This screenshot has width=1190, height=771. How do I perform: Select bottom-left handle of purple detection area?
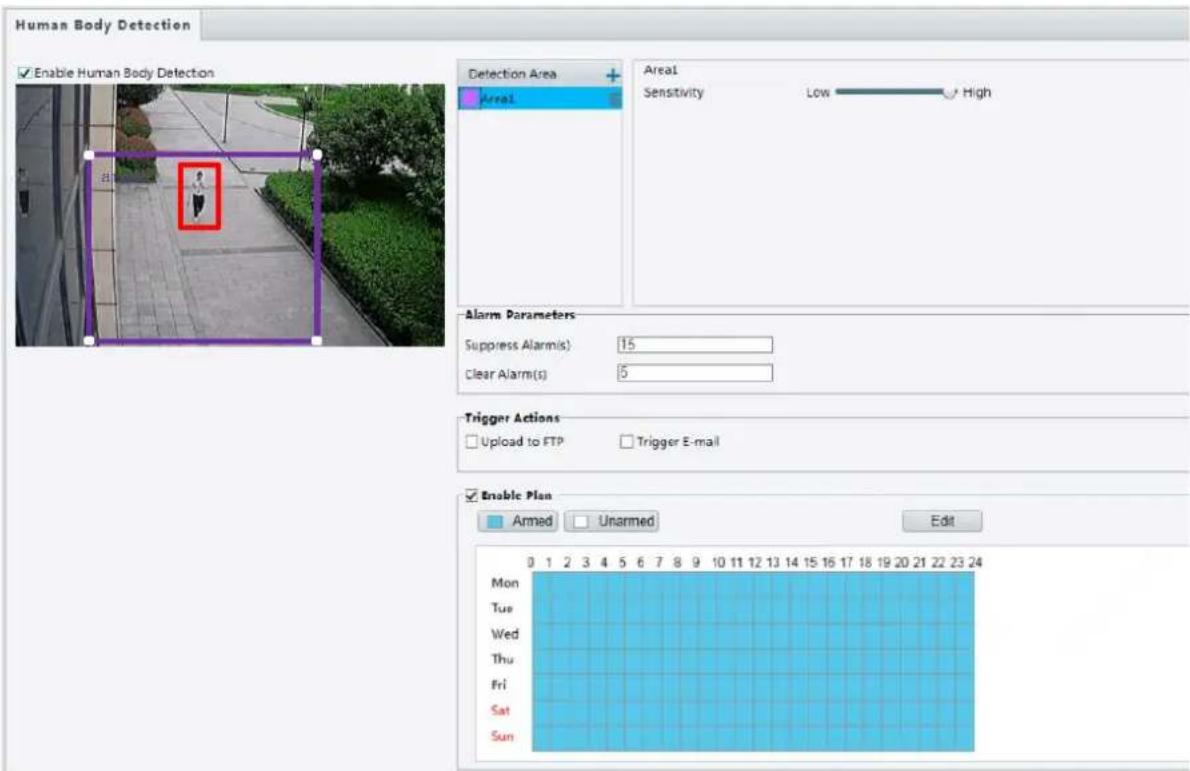[x=90, y=341]
